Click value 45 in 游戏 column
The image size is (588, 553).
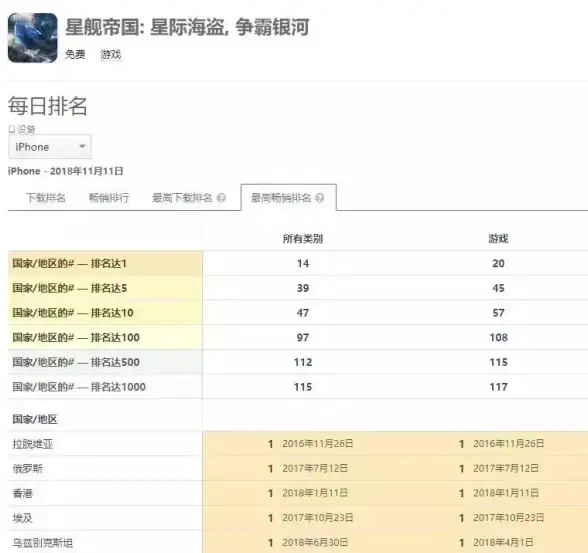click(498, 288)
